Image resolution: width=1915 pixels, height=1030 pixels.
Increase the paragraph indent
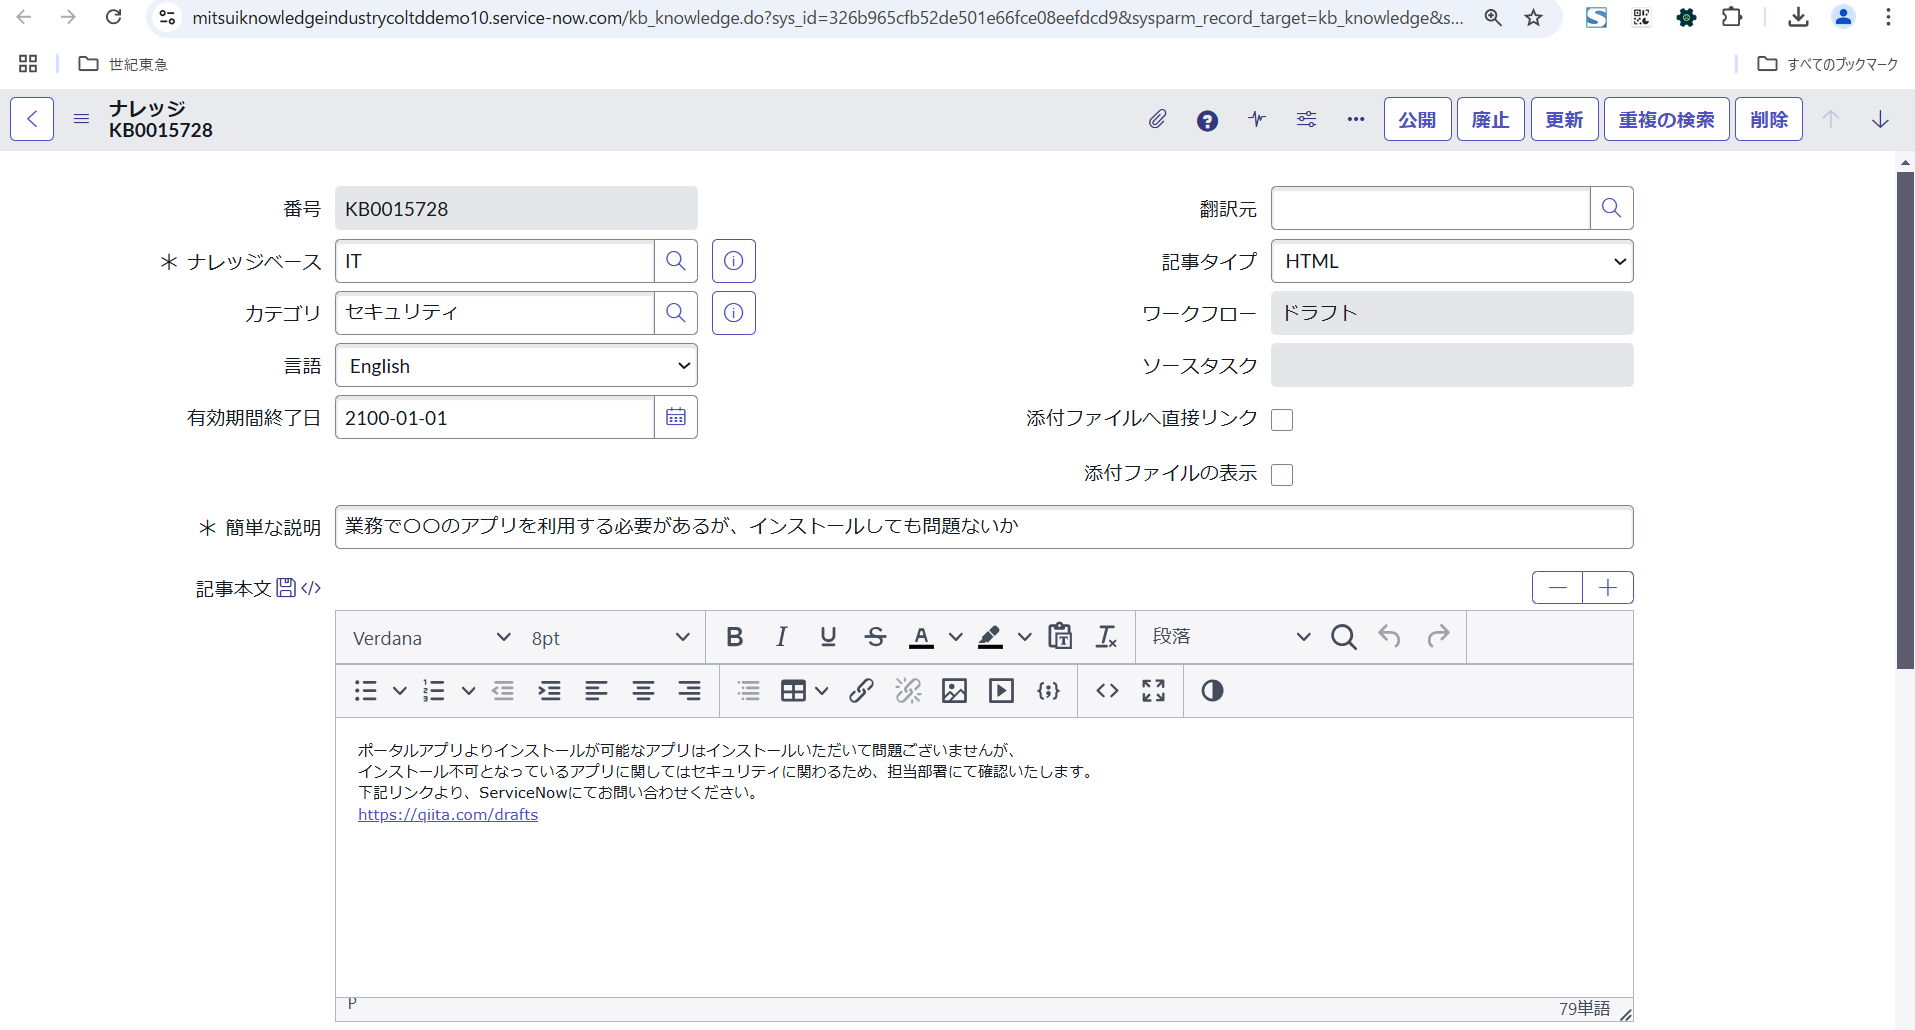click(x=550, y=691)
